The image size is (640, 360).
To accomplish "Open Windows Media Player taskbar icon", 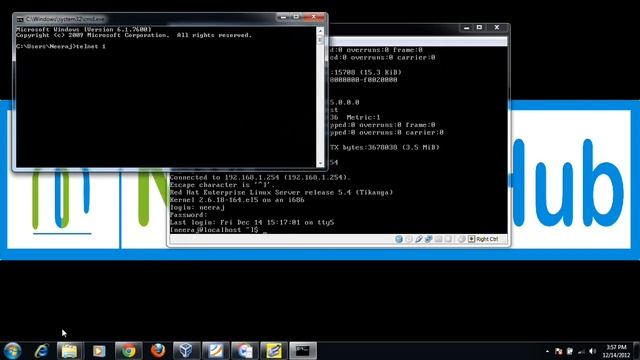I will [99, 351].
